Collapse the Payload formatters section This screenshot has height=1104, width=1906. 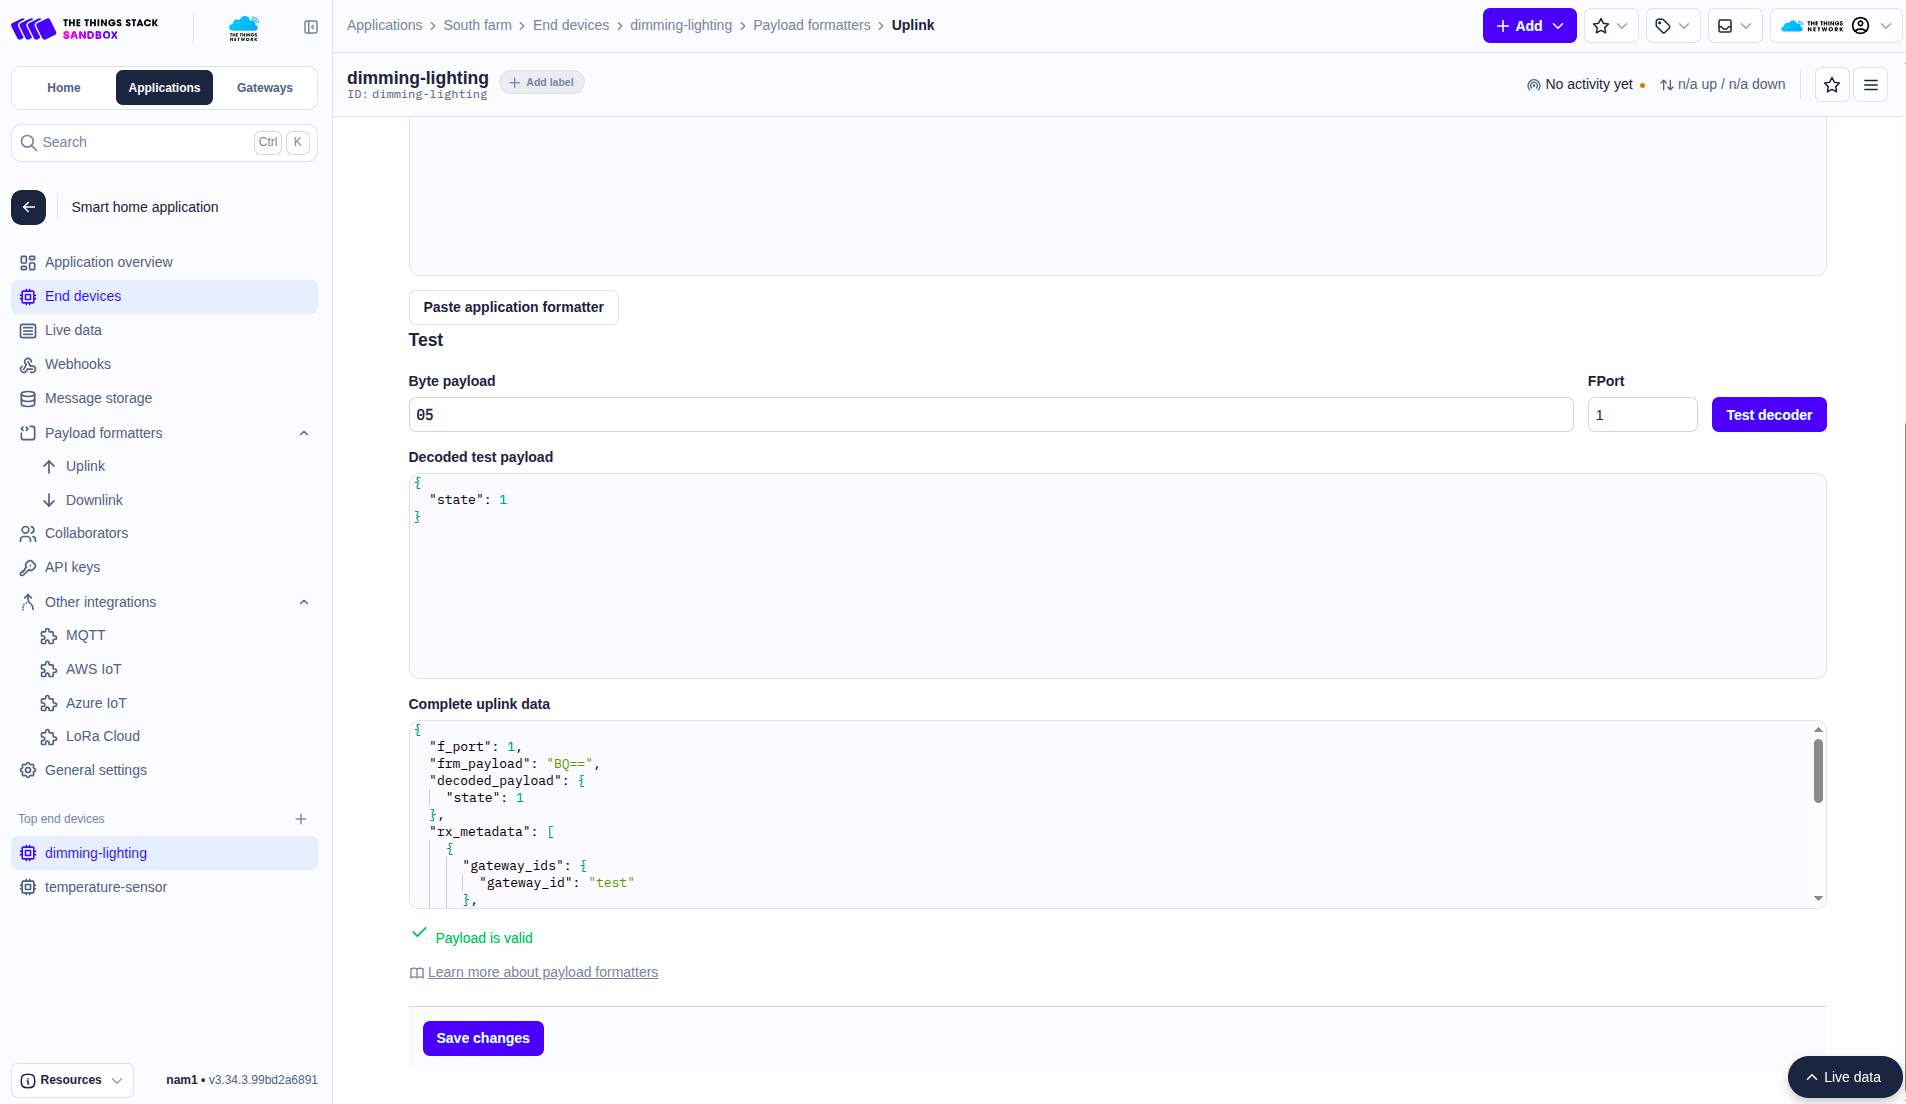tap(304, 433)
